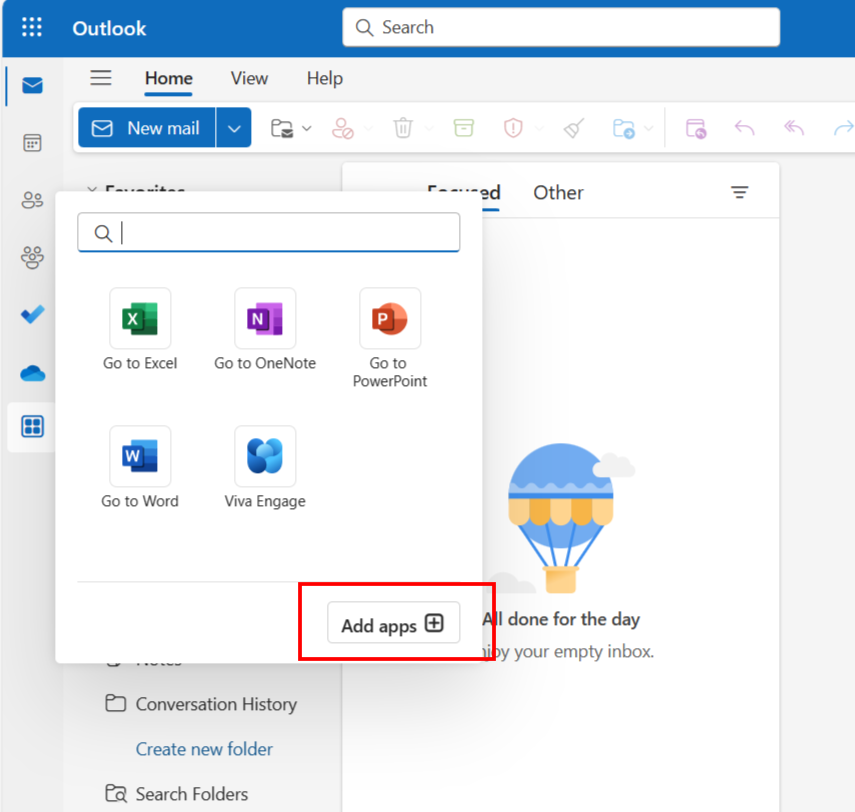Click the Move to folder icon
This screenshot has width=855, height=812.
[x=624, y=129]
